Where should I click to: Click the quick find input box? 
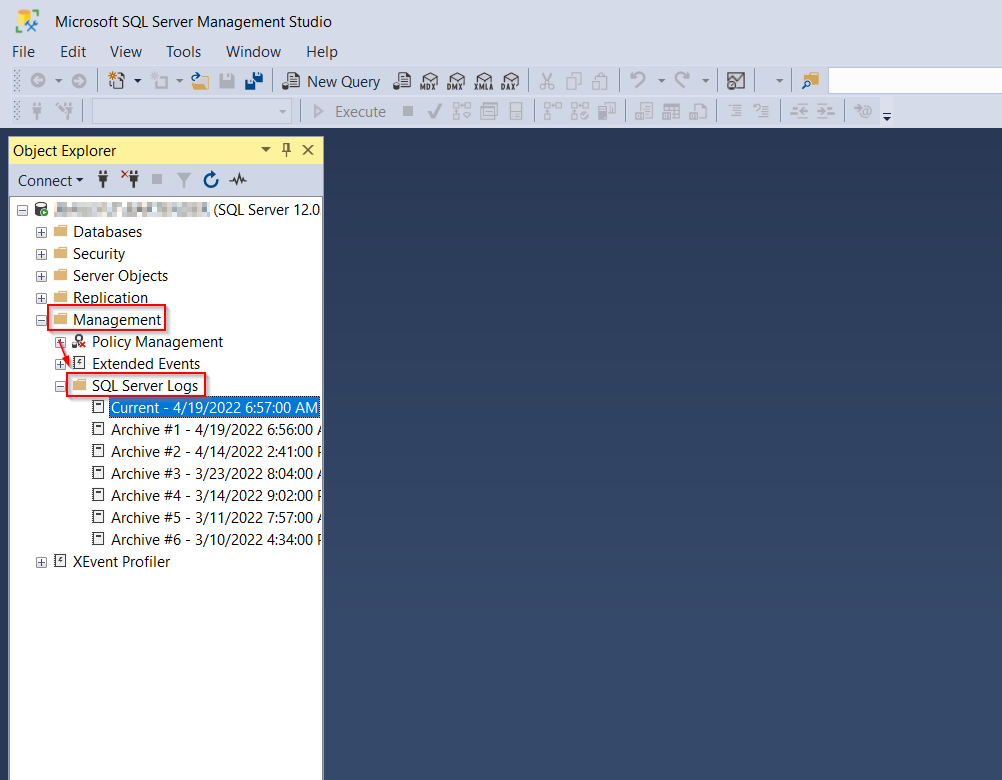point(915,81)
